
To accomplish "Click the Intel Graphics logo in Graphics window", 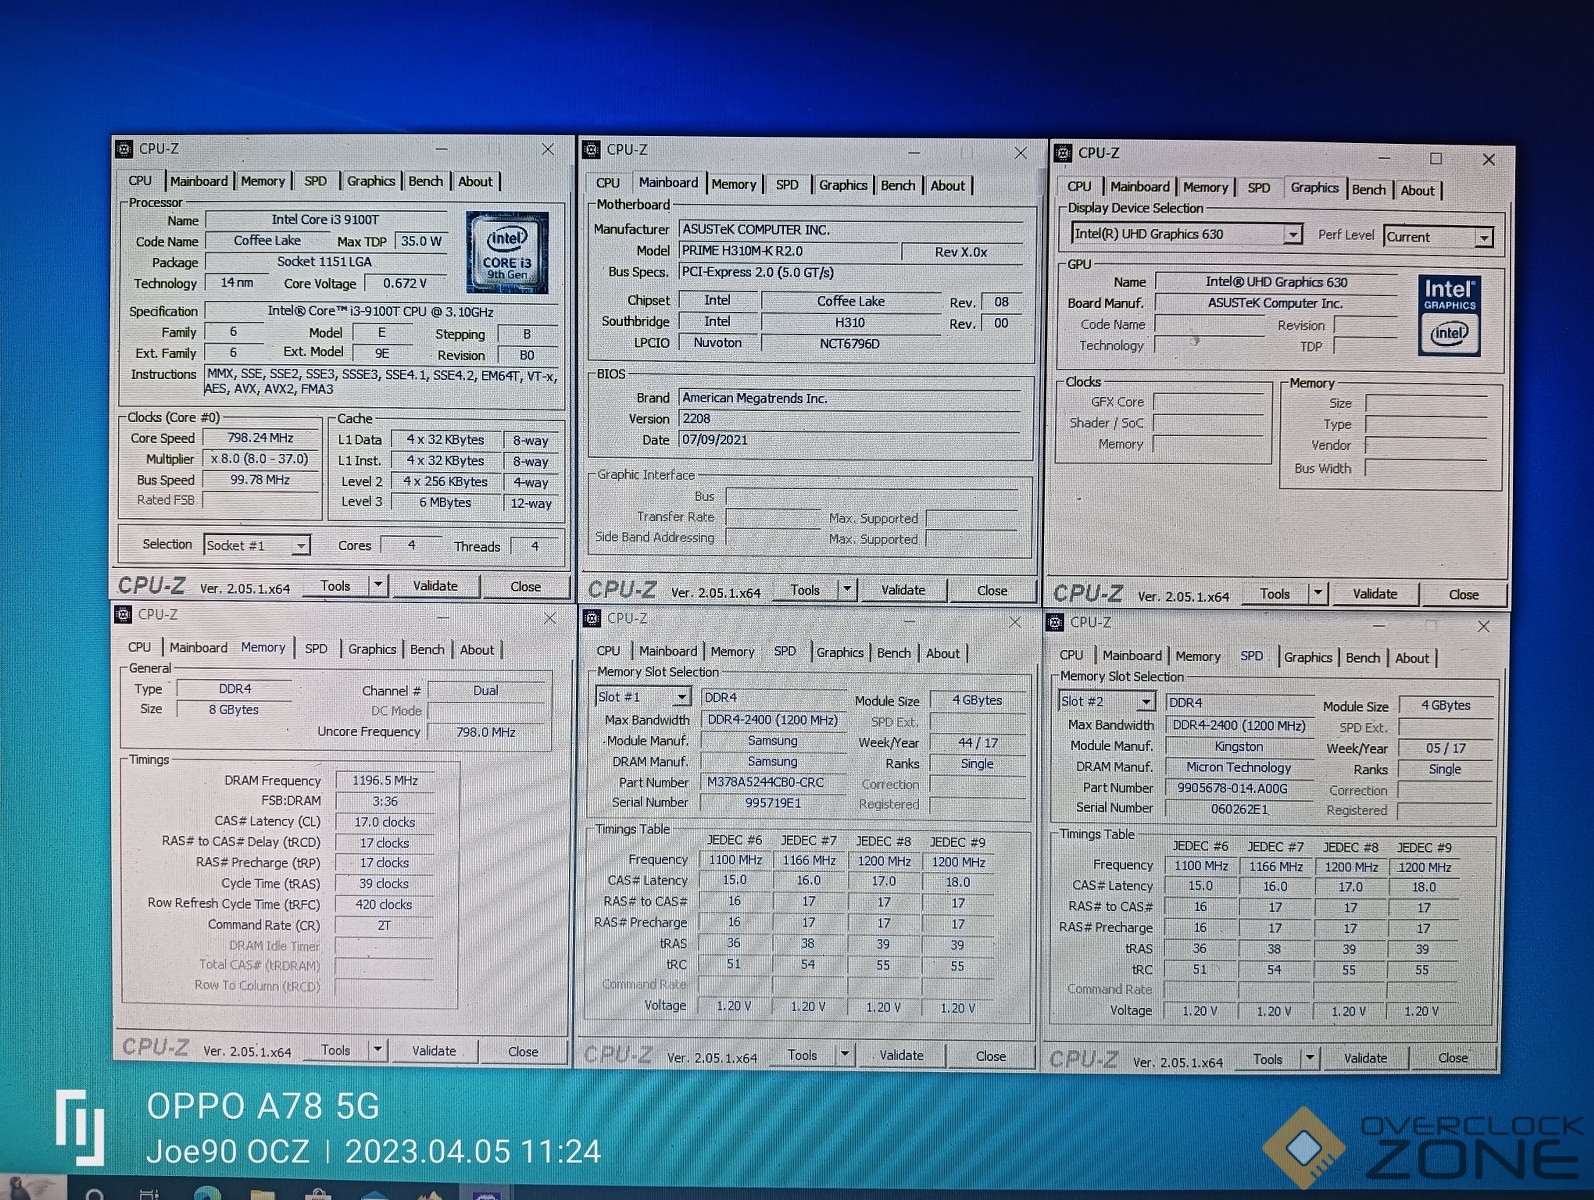I will 1449,316.
